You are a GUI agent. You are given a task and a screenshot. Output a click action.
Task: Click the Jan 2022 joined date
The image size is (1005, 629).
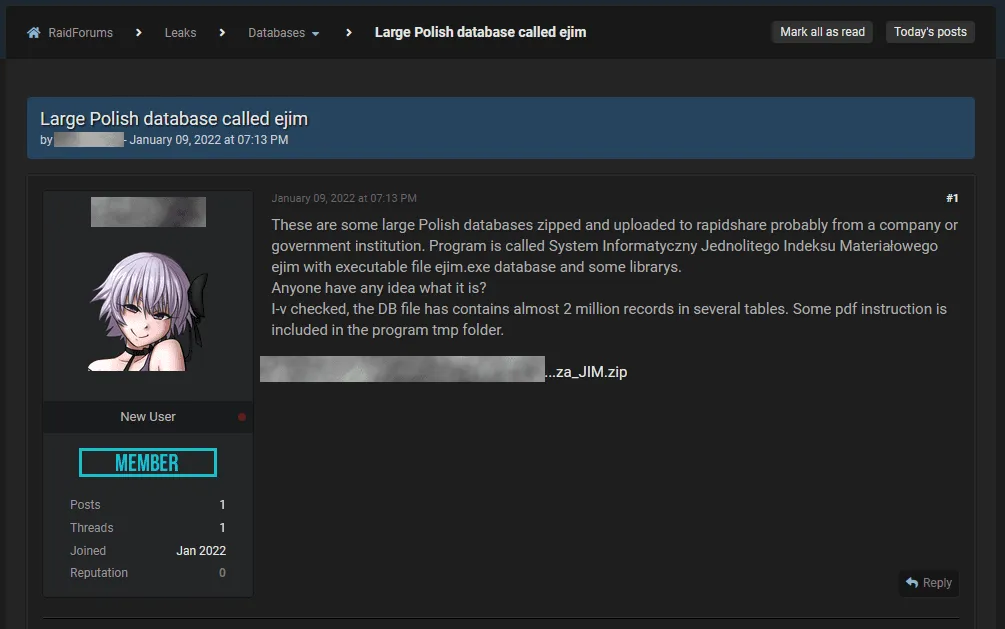coord(200,550)
